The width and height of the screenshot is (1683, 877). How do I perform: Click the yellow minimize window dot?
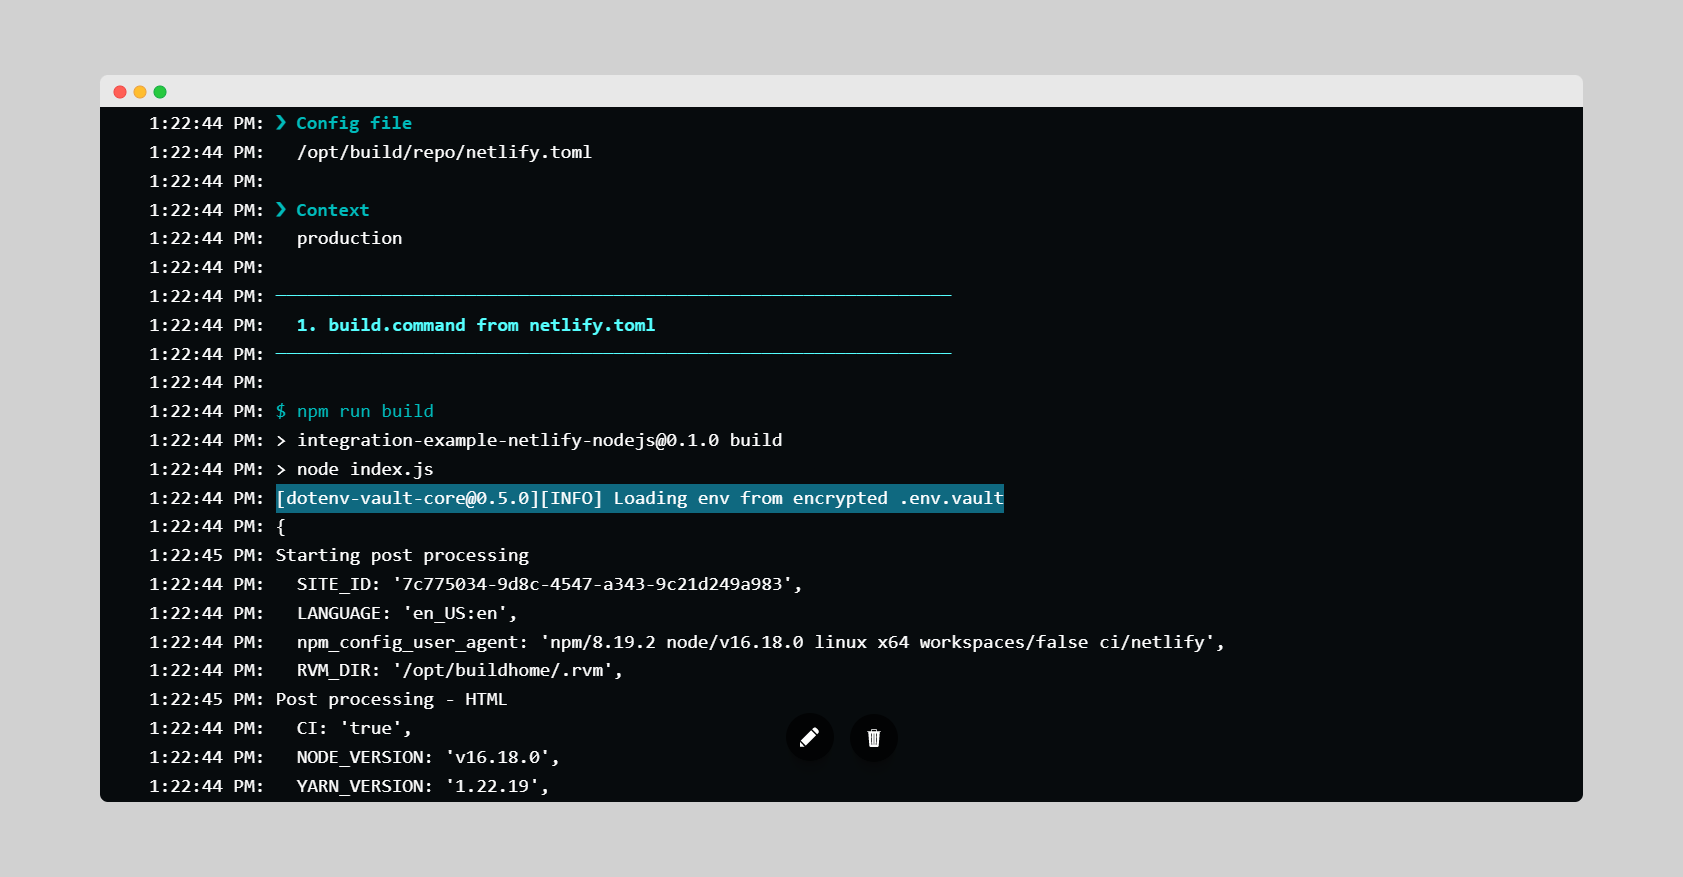(140, 92)
